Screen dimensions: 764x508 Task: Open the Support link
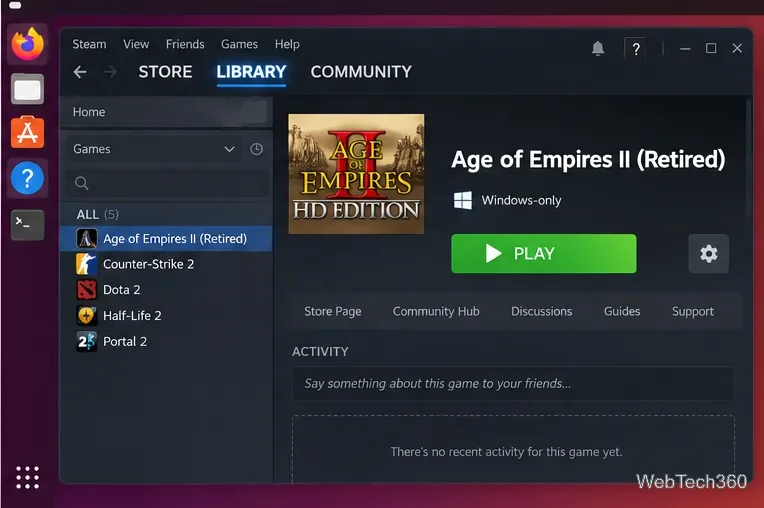tap(692, 311)
